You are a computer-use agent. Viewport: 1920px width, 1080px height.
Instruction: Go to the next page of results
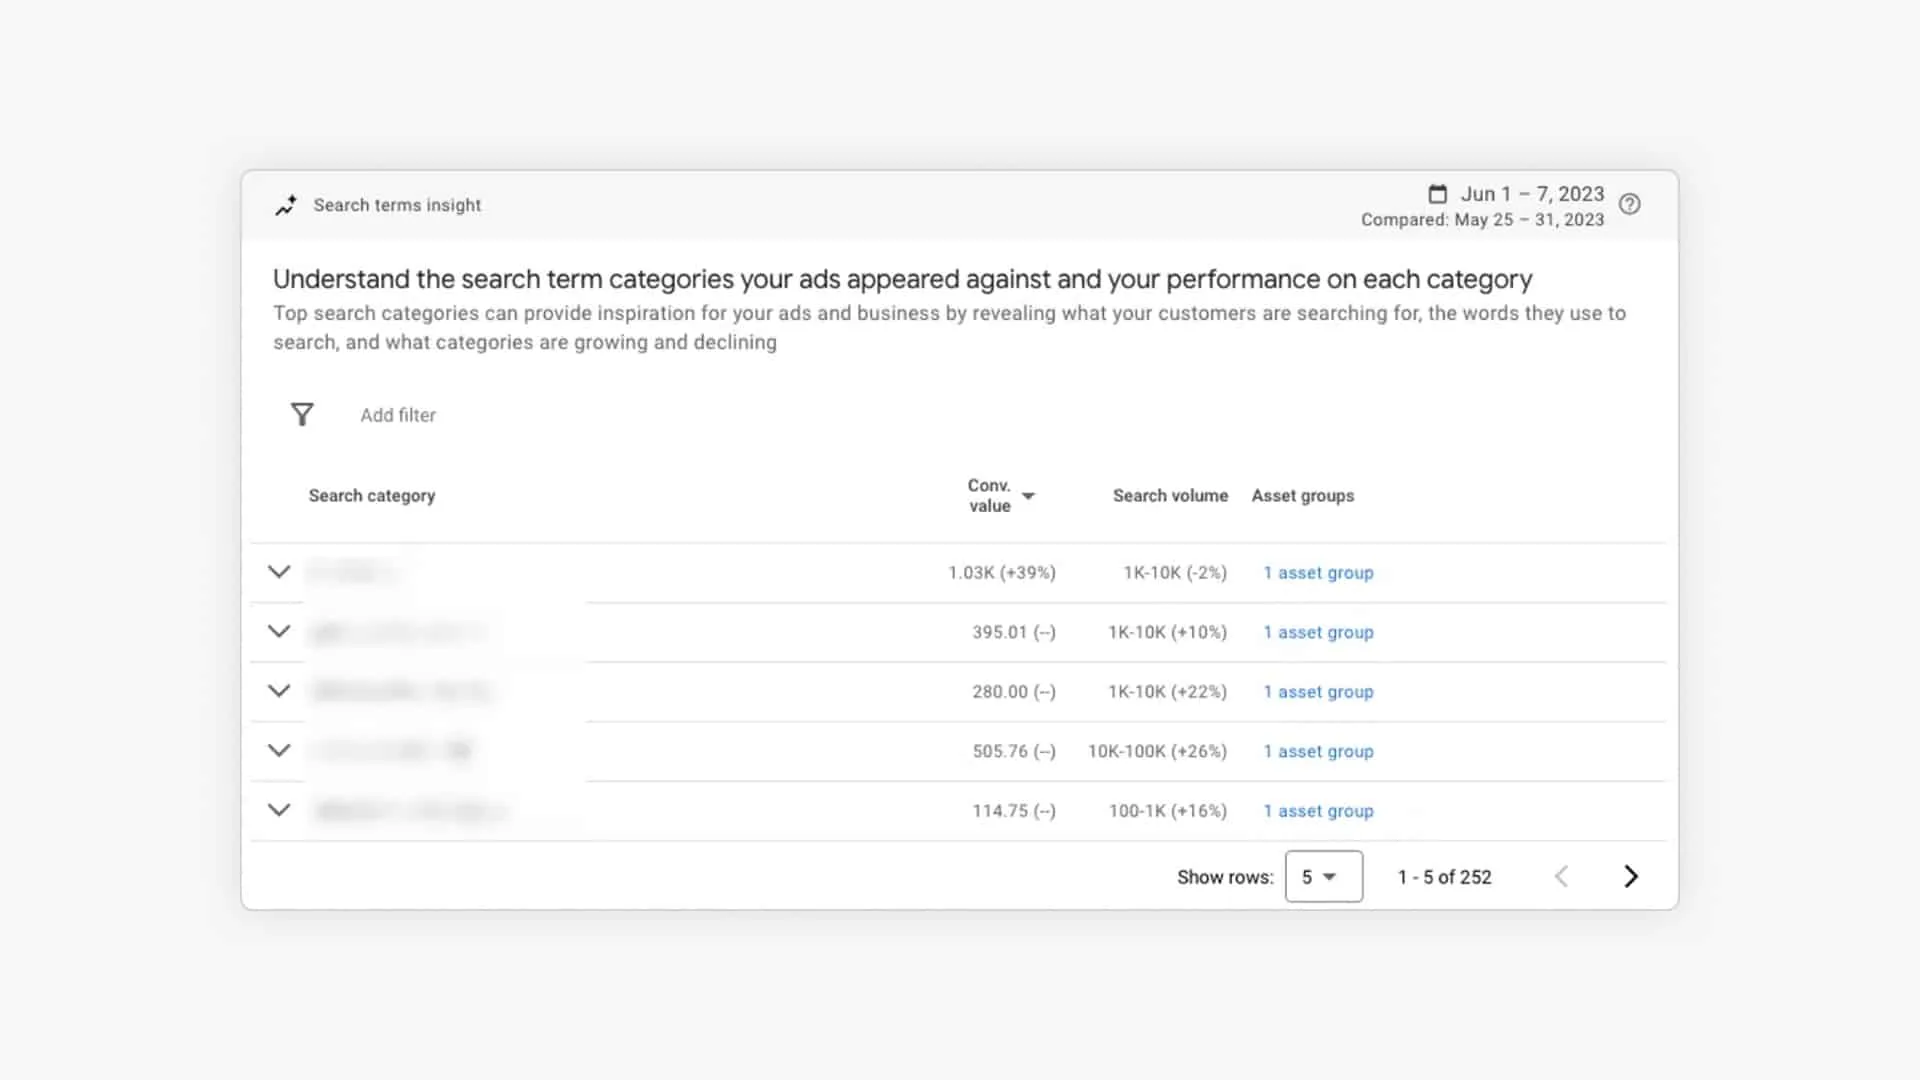[1630, 876]
